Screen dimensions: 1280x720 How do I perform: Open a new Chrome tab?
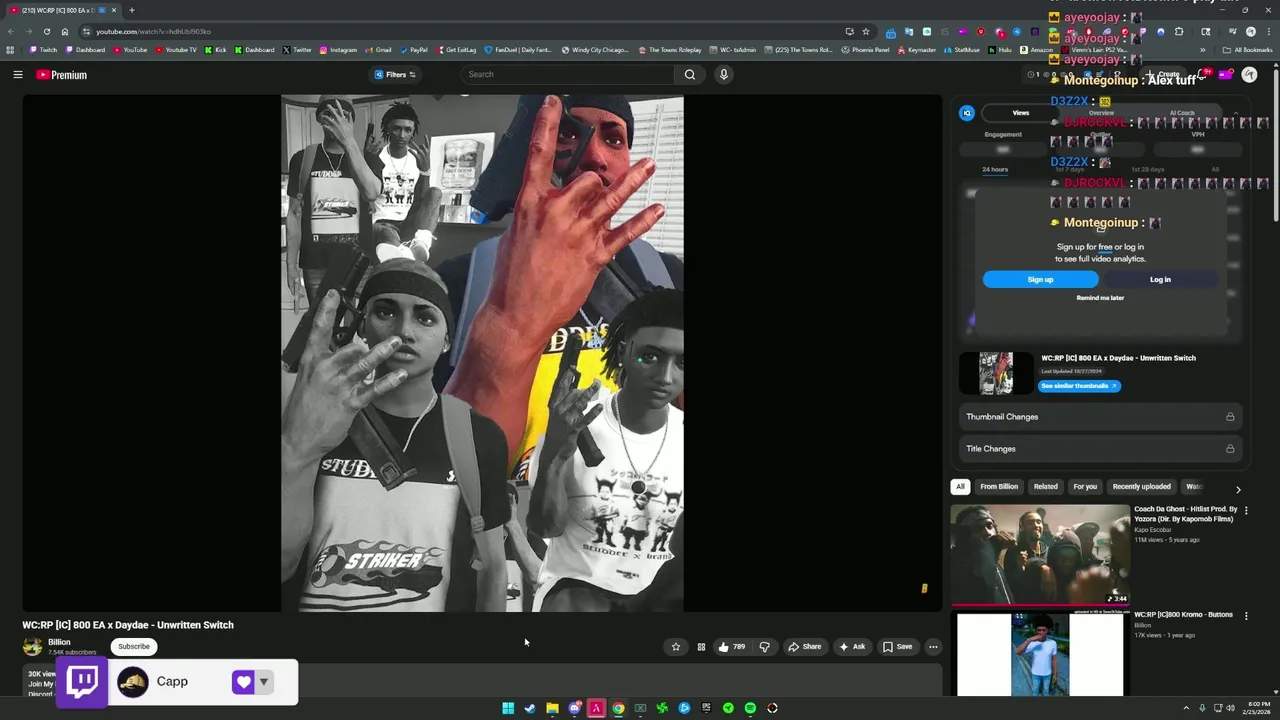point(131,10)
